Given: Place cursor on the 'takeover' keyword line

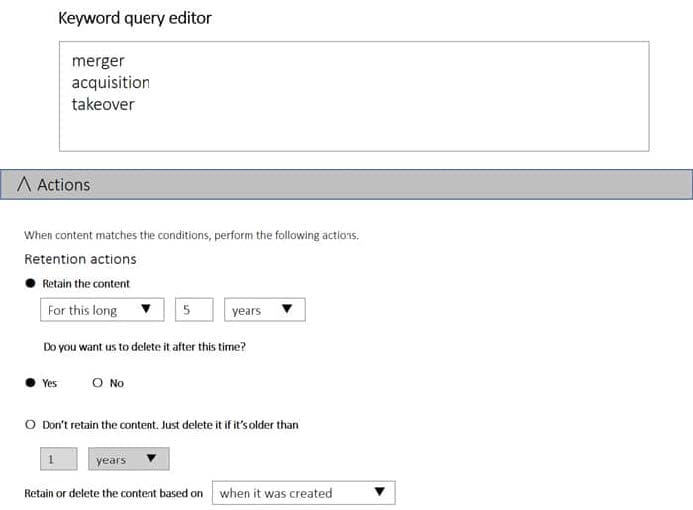Looking at the screenshot, I should coord(103,104).
